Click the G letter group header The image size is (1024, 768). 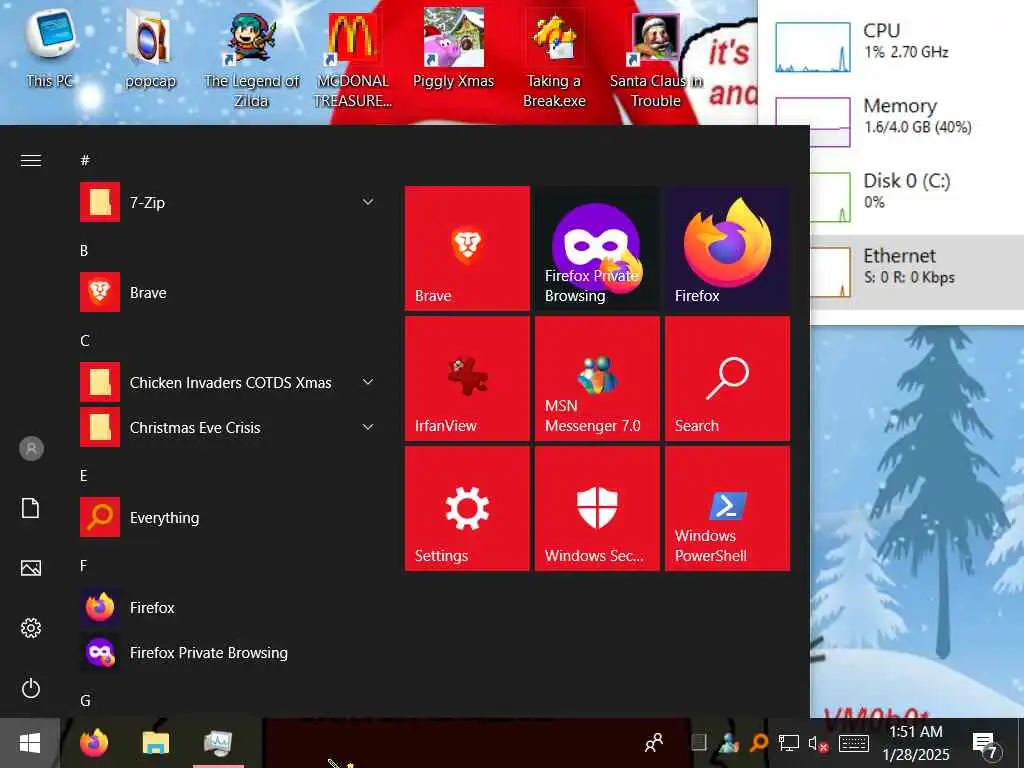85,701
